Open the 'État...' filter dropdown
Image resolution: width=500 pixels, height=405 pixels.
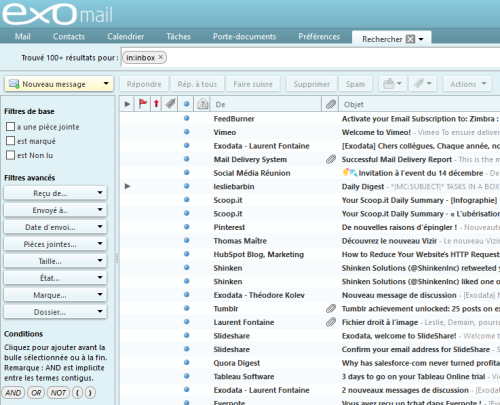click(x=55, y=278)
